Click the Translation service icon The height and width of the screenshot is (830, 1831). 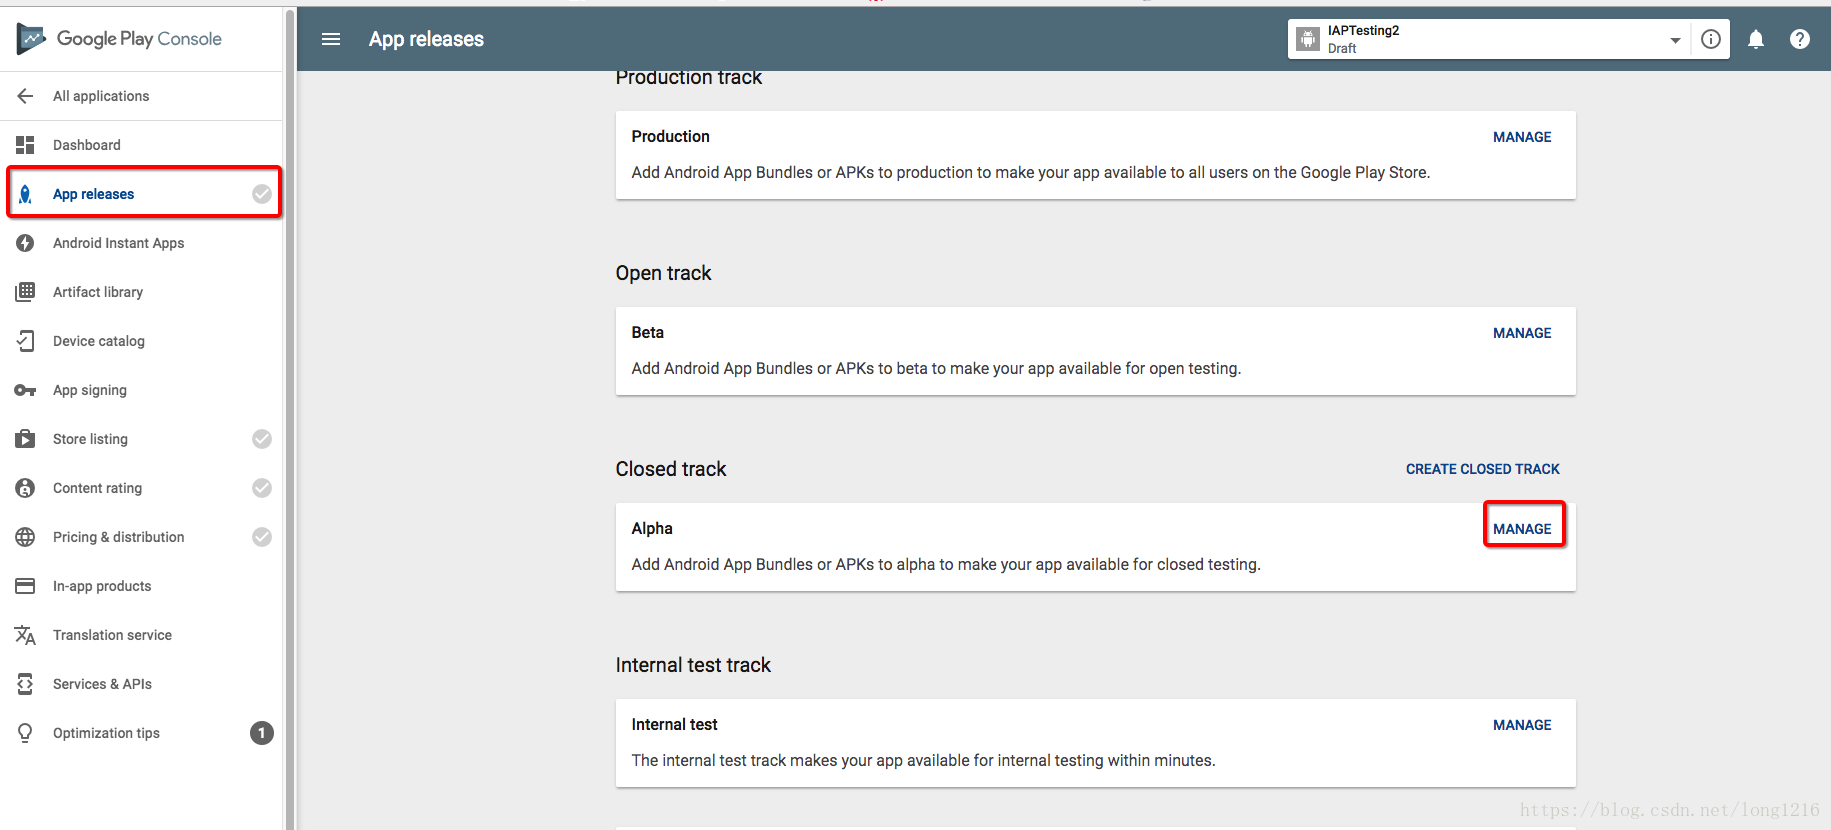coord(25,635)
